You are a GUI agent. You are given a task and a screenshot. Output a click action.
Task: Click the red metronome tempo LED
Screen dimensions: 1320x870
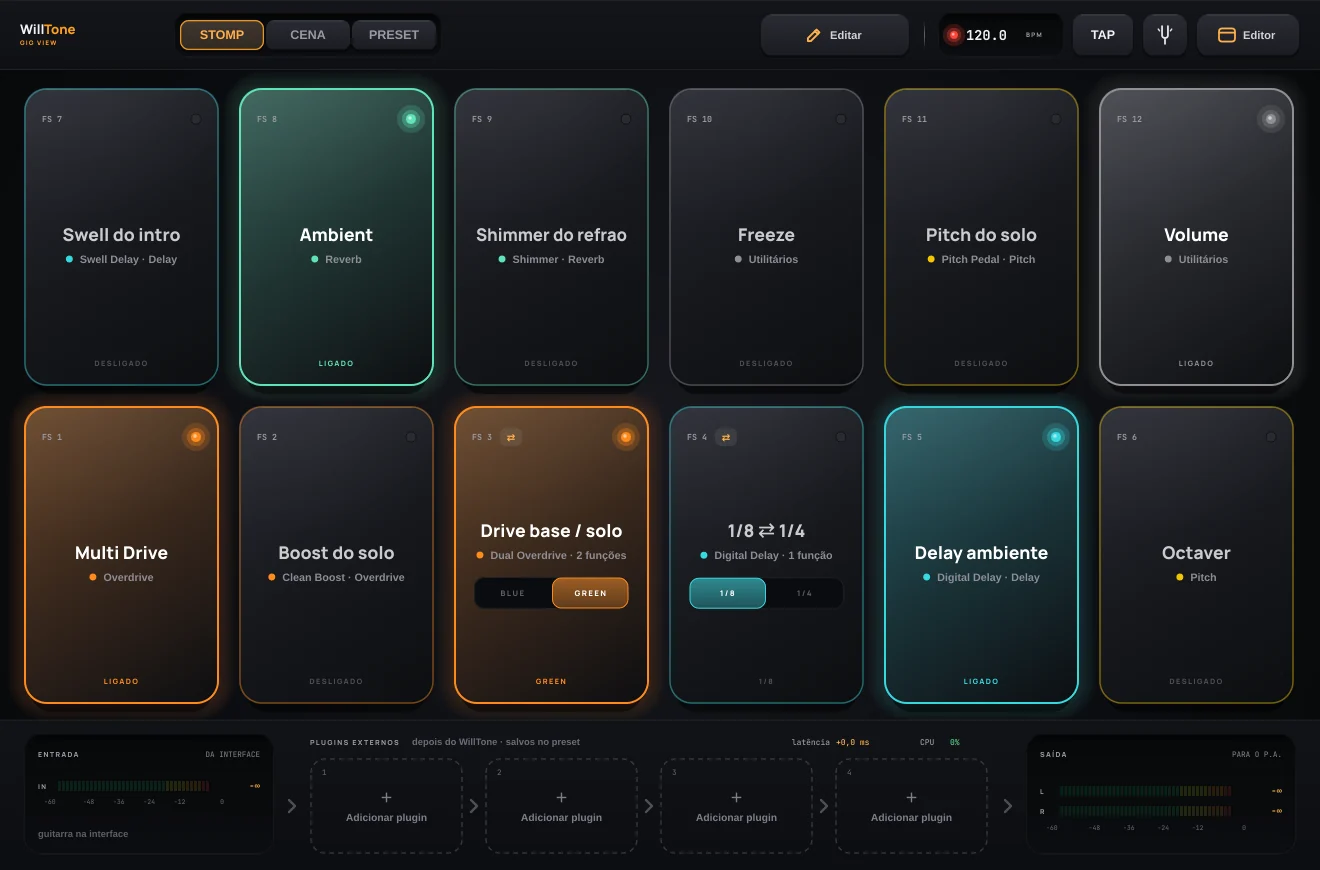pos(953,35)
